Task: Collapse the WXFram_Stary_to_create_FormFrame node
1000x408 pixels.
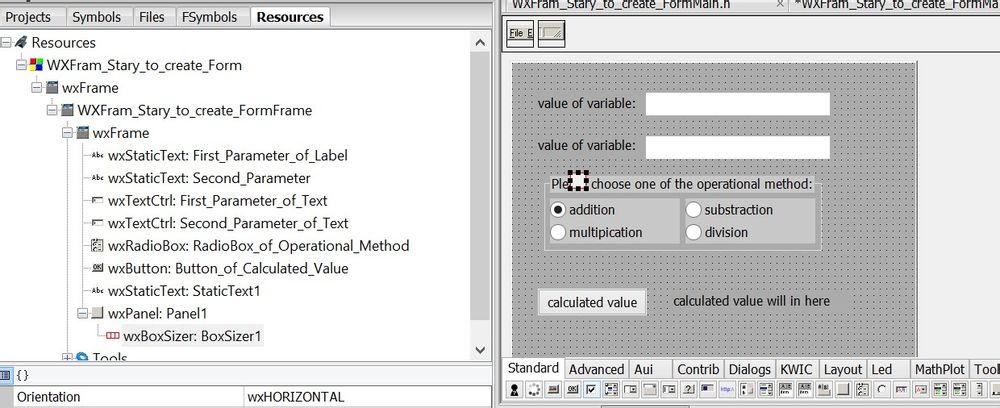Action: click(x=52, y=110)
